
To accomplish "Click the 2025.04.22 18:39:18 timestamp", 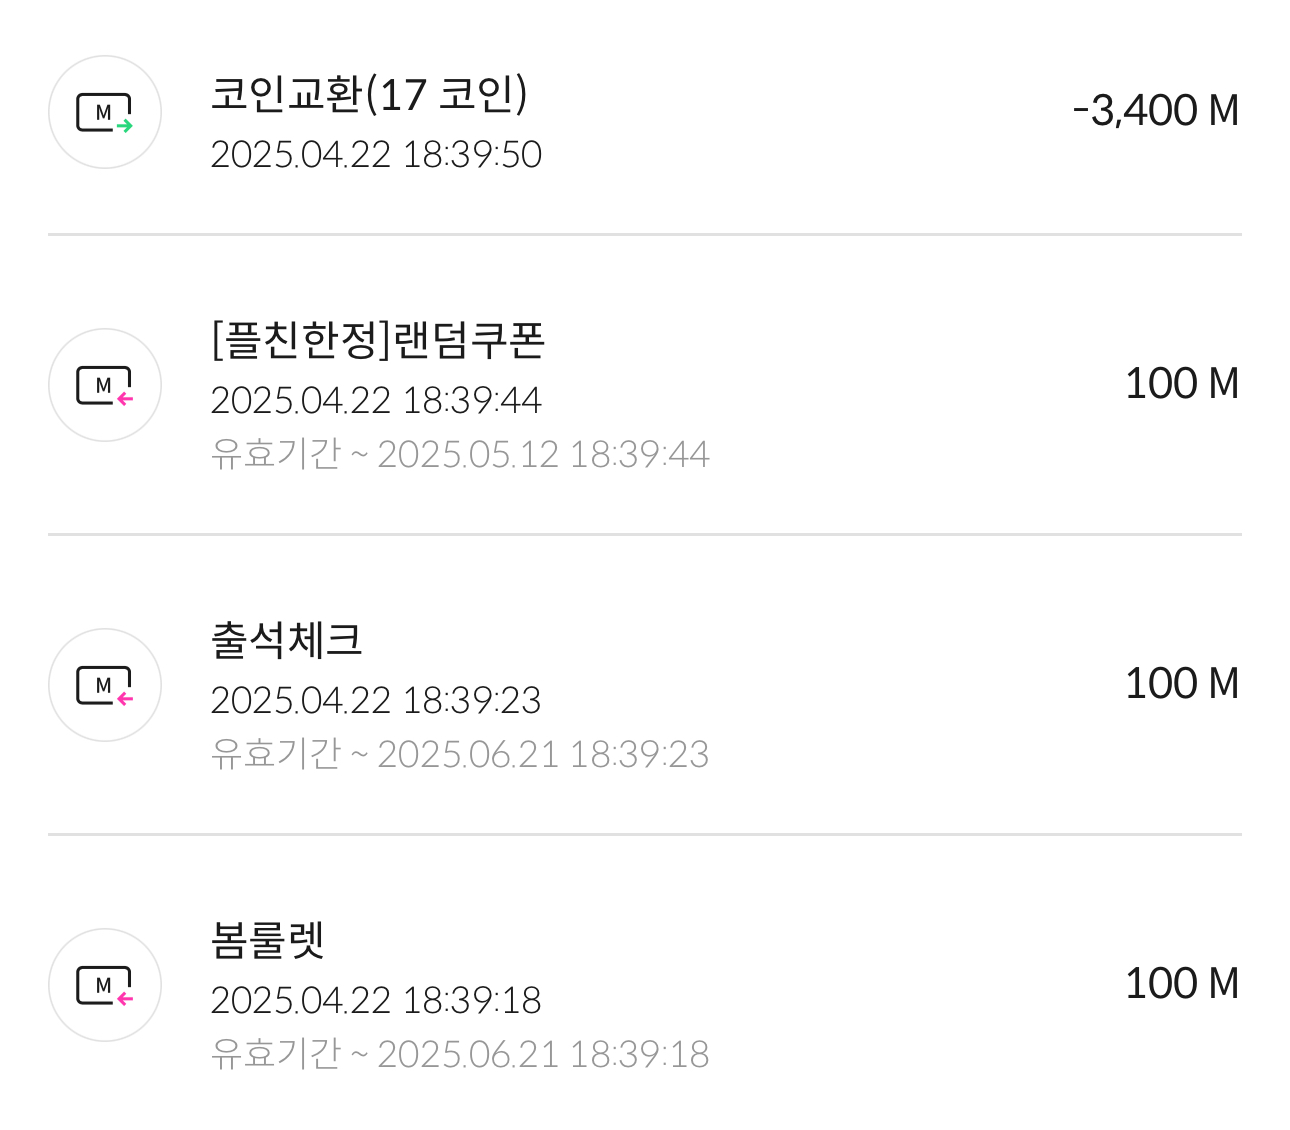I will pos(376,1001).
